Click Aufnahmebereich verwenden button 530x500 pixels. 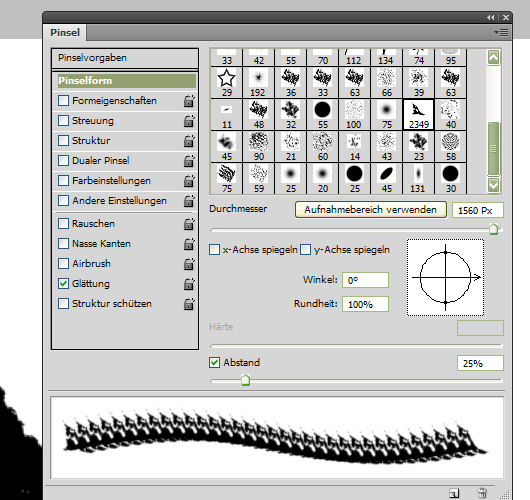click(x=371, y=210)
